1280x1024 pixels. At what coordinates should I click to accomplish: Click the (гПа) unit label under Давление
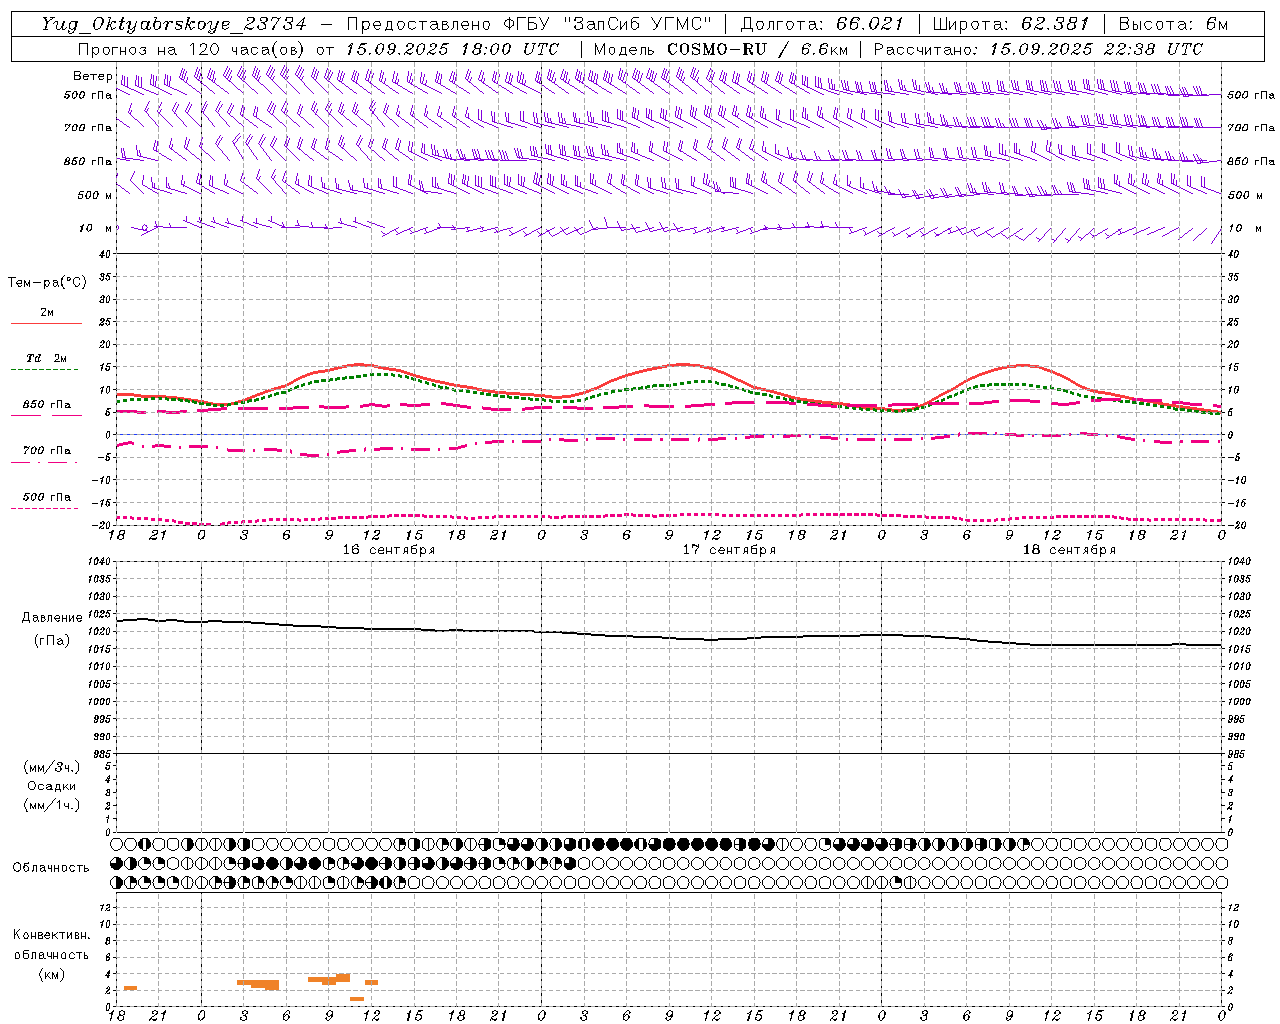click(52, 640)
